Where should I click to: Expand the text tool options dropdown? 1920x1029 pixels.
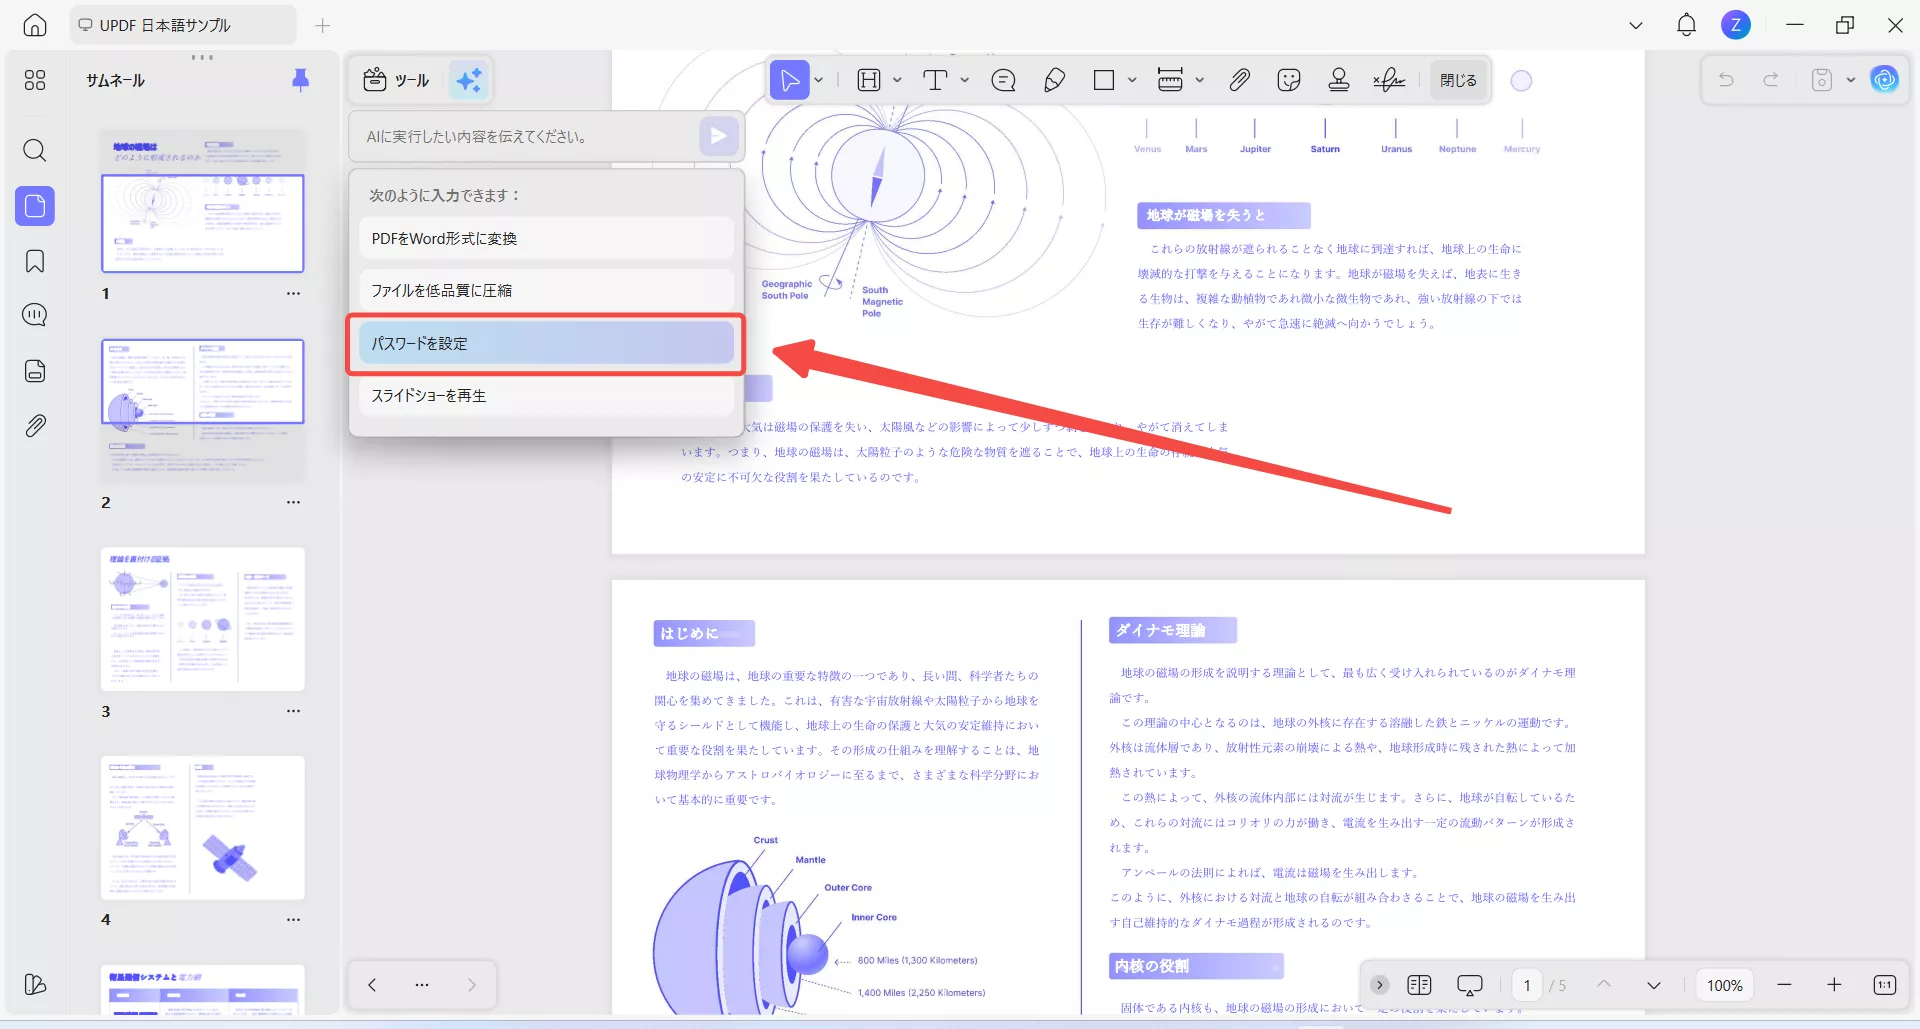coord(964,80)
